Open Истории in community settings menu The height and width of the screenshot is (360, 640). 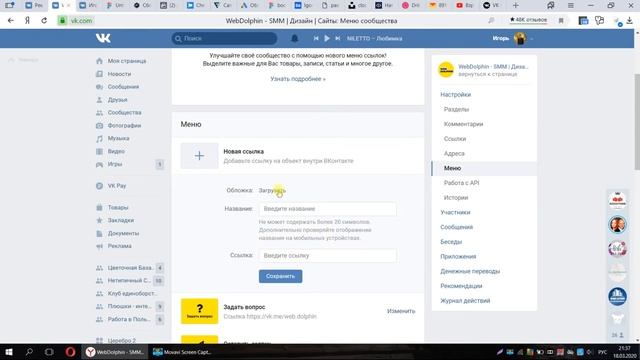click(x=456, y=198)
